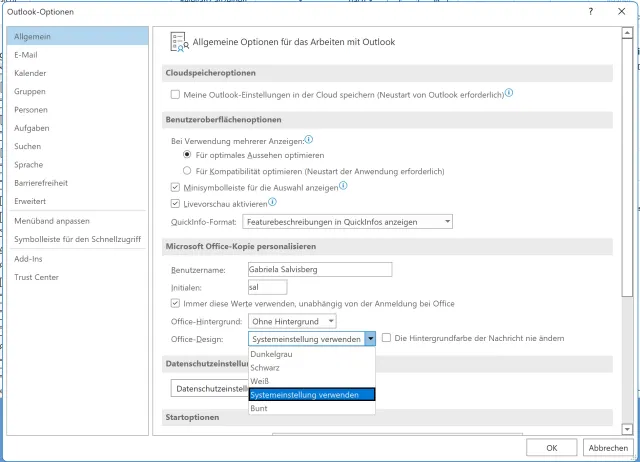Viewport: 640px width, 462px height.
Task: Expand the Office-Hintergrund dropdown
Action: pyautogui.click(x=330, y=321)
